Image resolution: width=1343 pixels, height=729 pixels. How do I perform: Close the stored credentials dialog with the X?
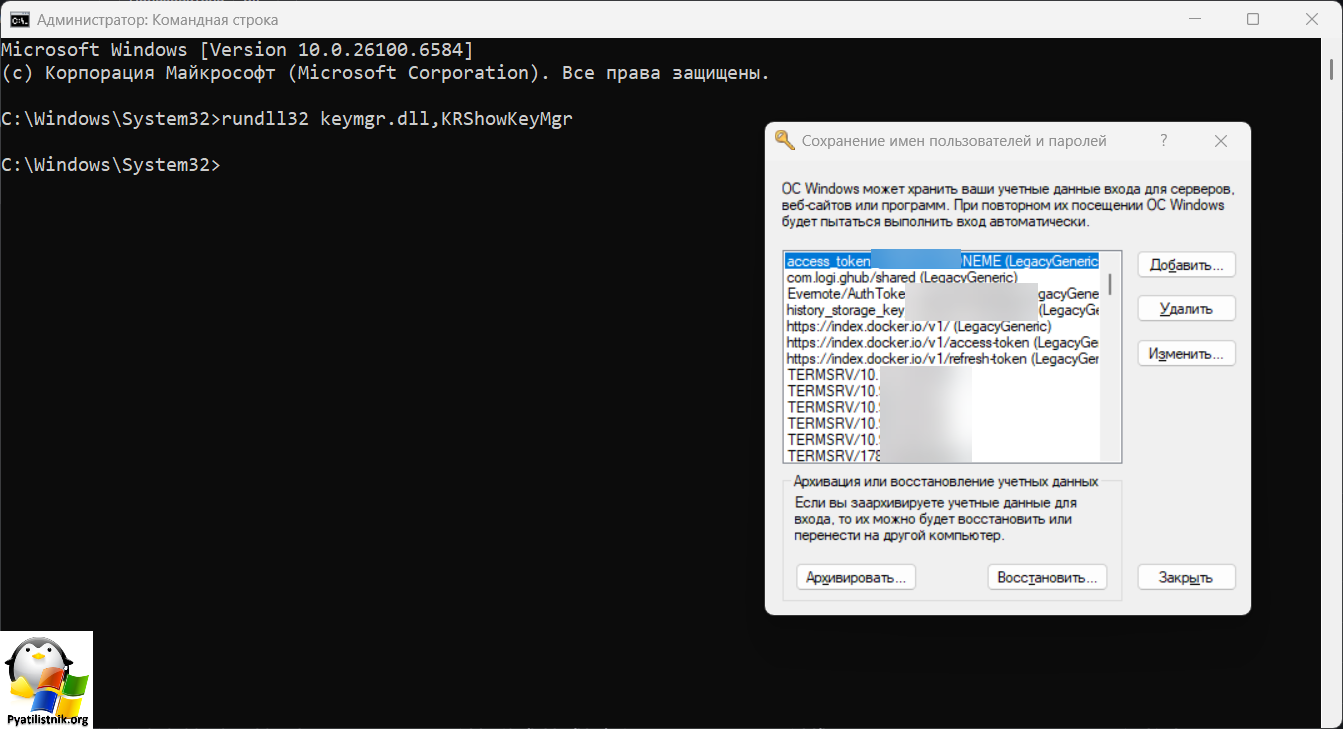tap(1220, 141)
